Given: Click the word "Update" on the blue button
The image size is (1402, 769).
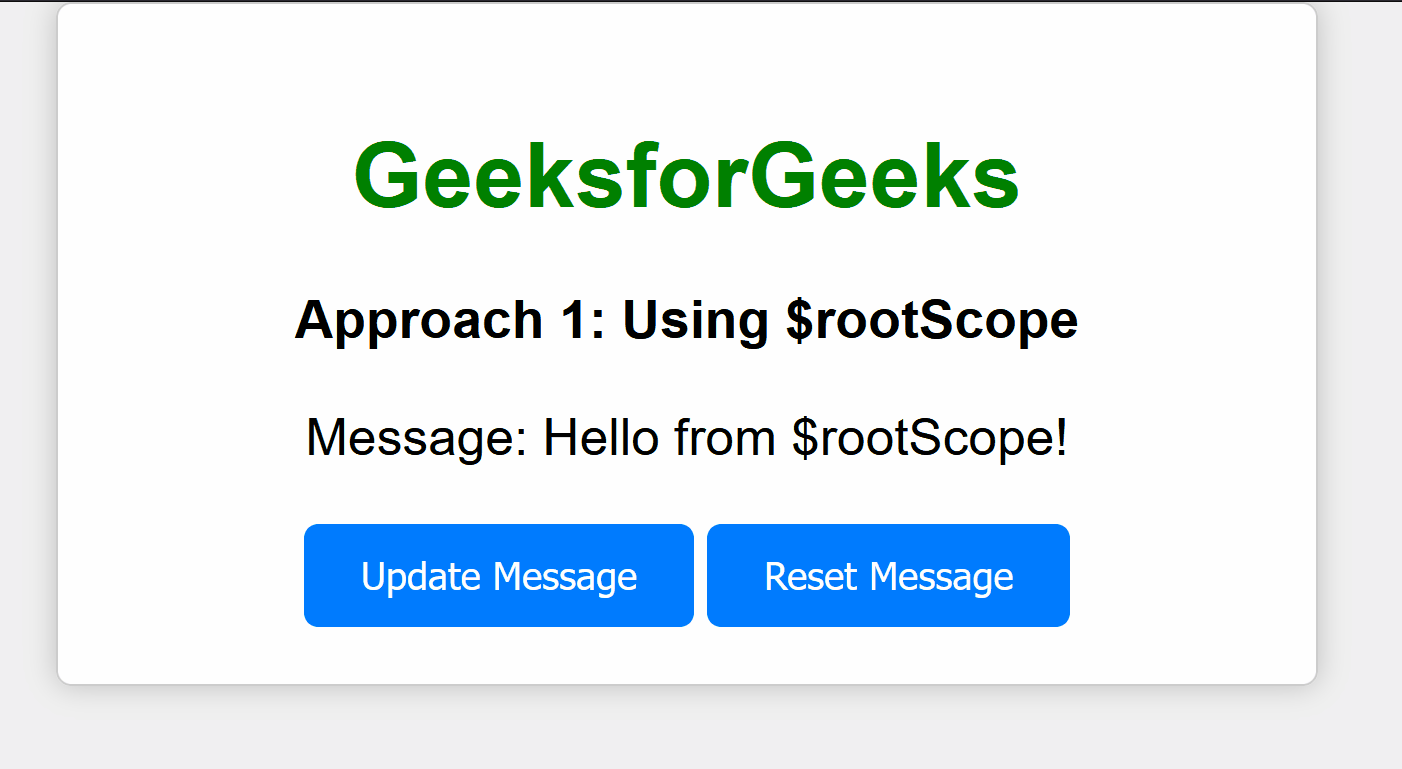Looking at the screenshot, I should pyautogui.click(x=421, y=577).
